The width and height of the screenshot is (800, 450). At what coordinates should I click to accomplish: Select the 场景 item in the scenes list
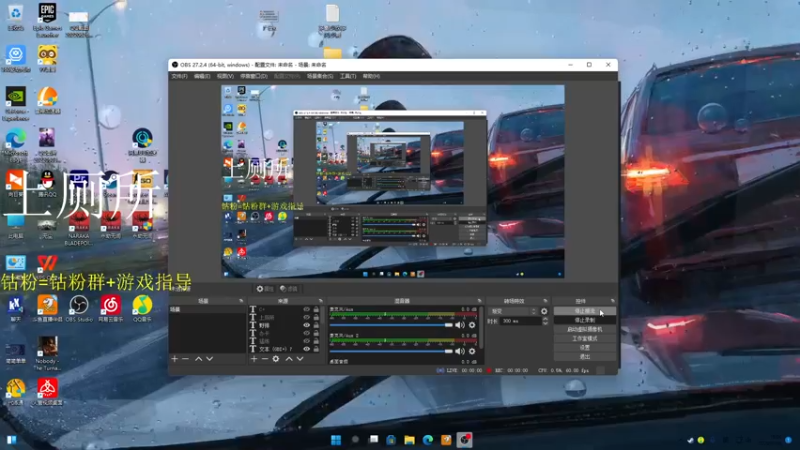pos(207,309)
